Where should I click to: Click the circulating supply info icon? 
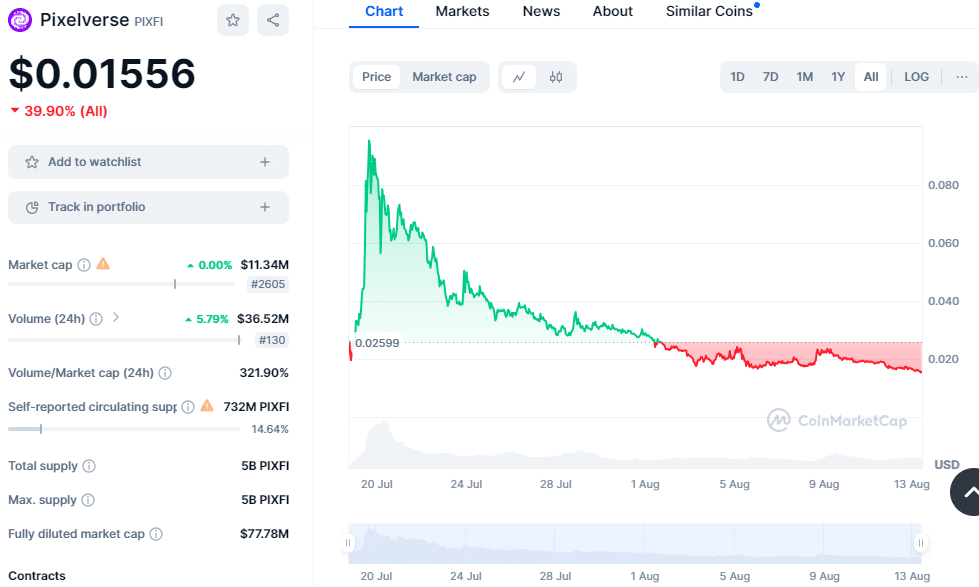click(x=187, y=407)
